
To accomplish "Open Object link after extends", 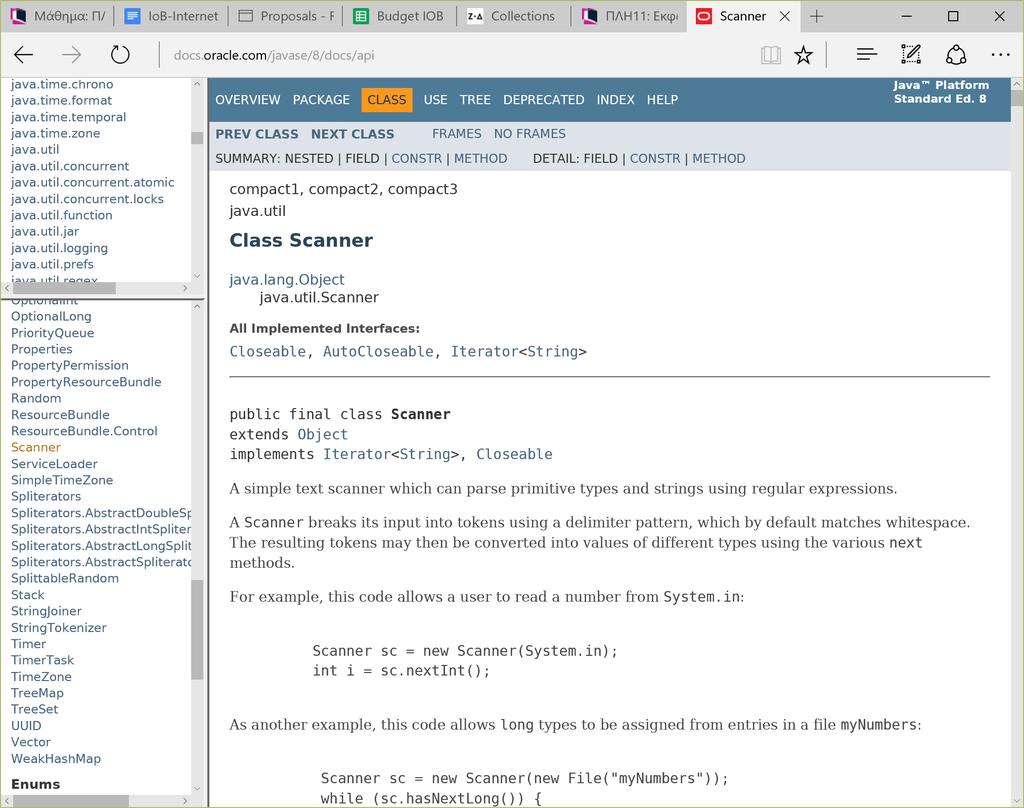I will click(323, 434).
